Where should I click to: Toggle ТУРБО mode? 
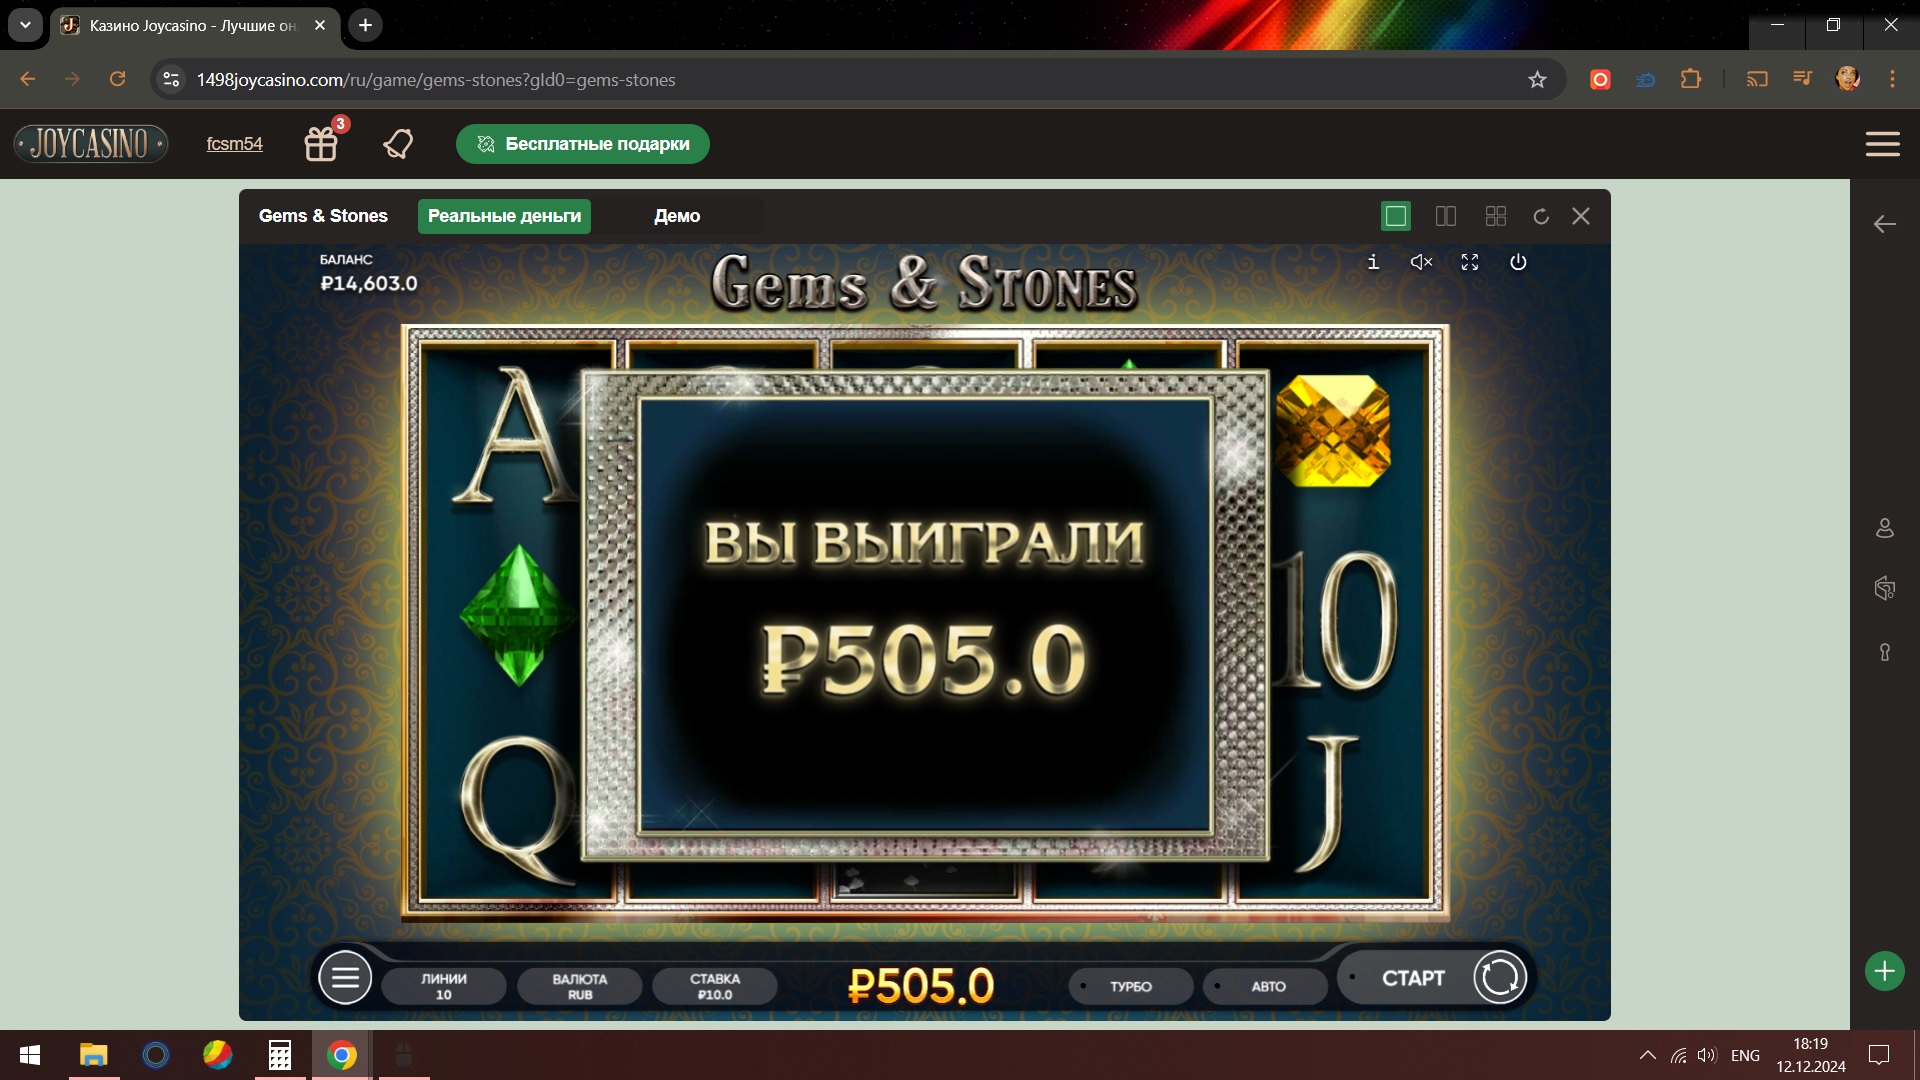pyautogui.click(x=1131, y=986)
